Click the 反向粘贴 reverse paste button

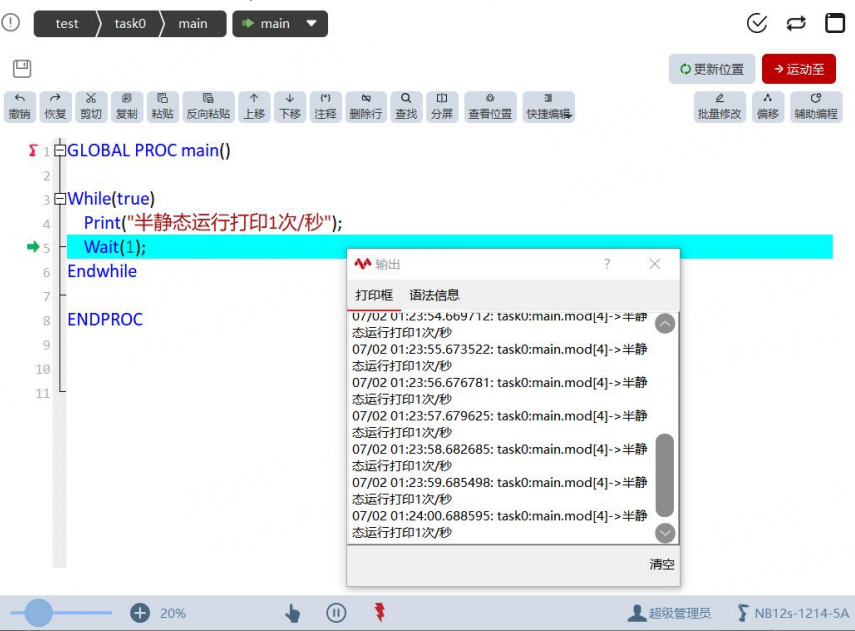click(x=208, y=106)
